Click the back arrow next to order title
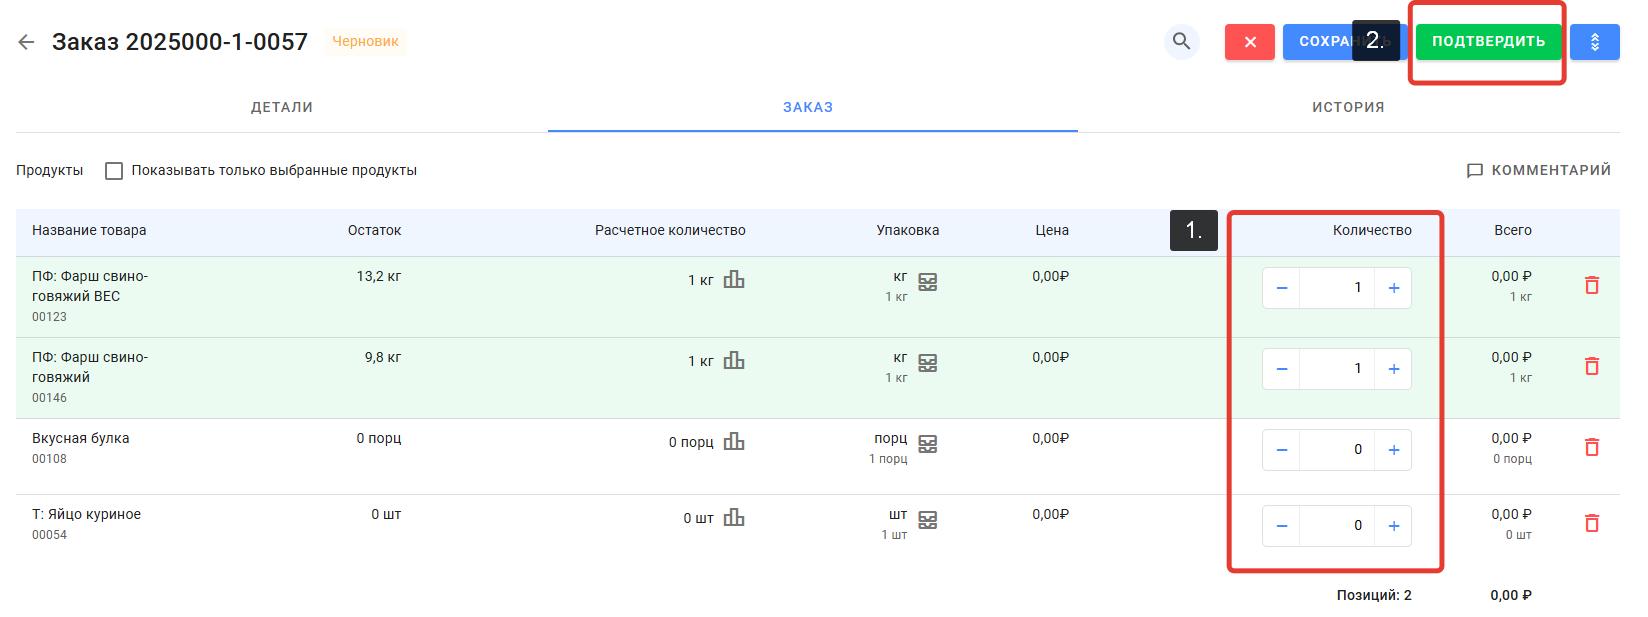Image resolution: width=1648 pixels, height=617 pixels. [27, 42]
